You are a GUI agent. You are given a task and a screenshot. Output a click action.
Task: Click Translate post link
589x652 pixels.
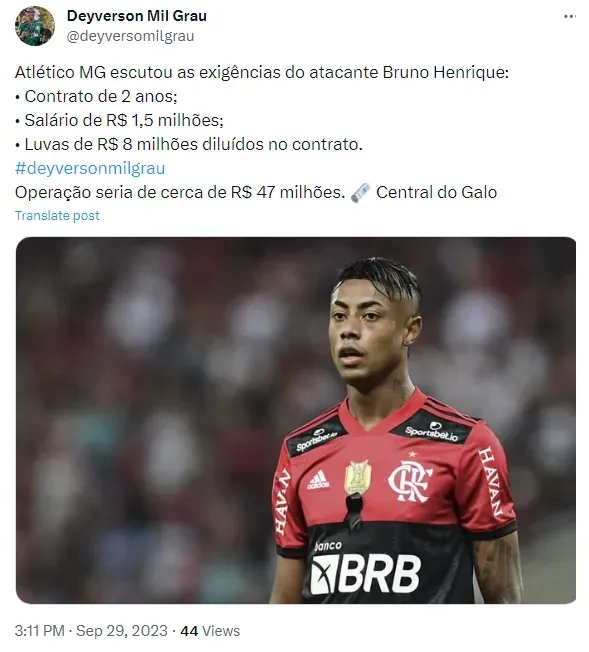click(57, 215)
